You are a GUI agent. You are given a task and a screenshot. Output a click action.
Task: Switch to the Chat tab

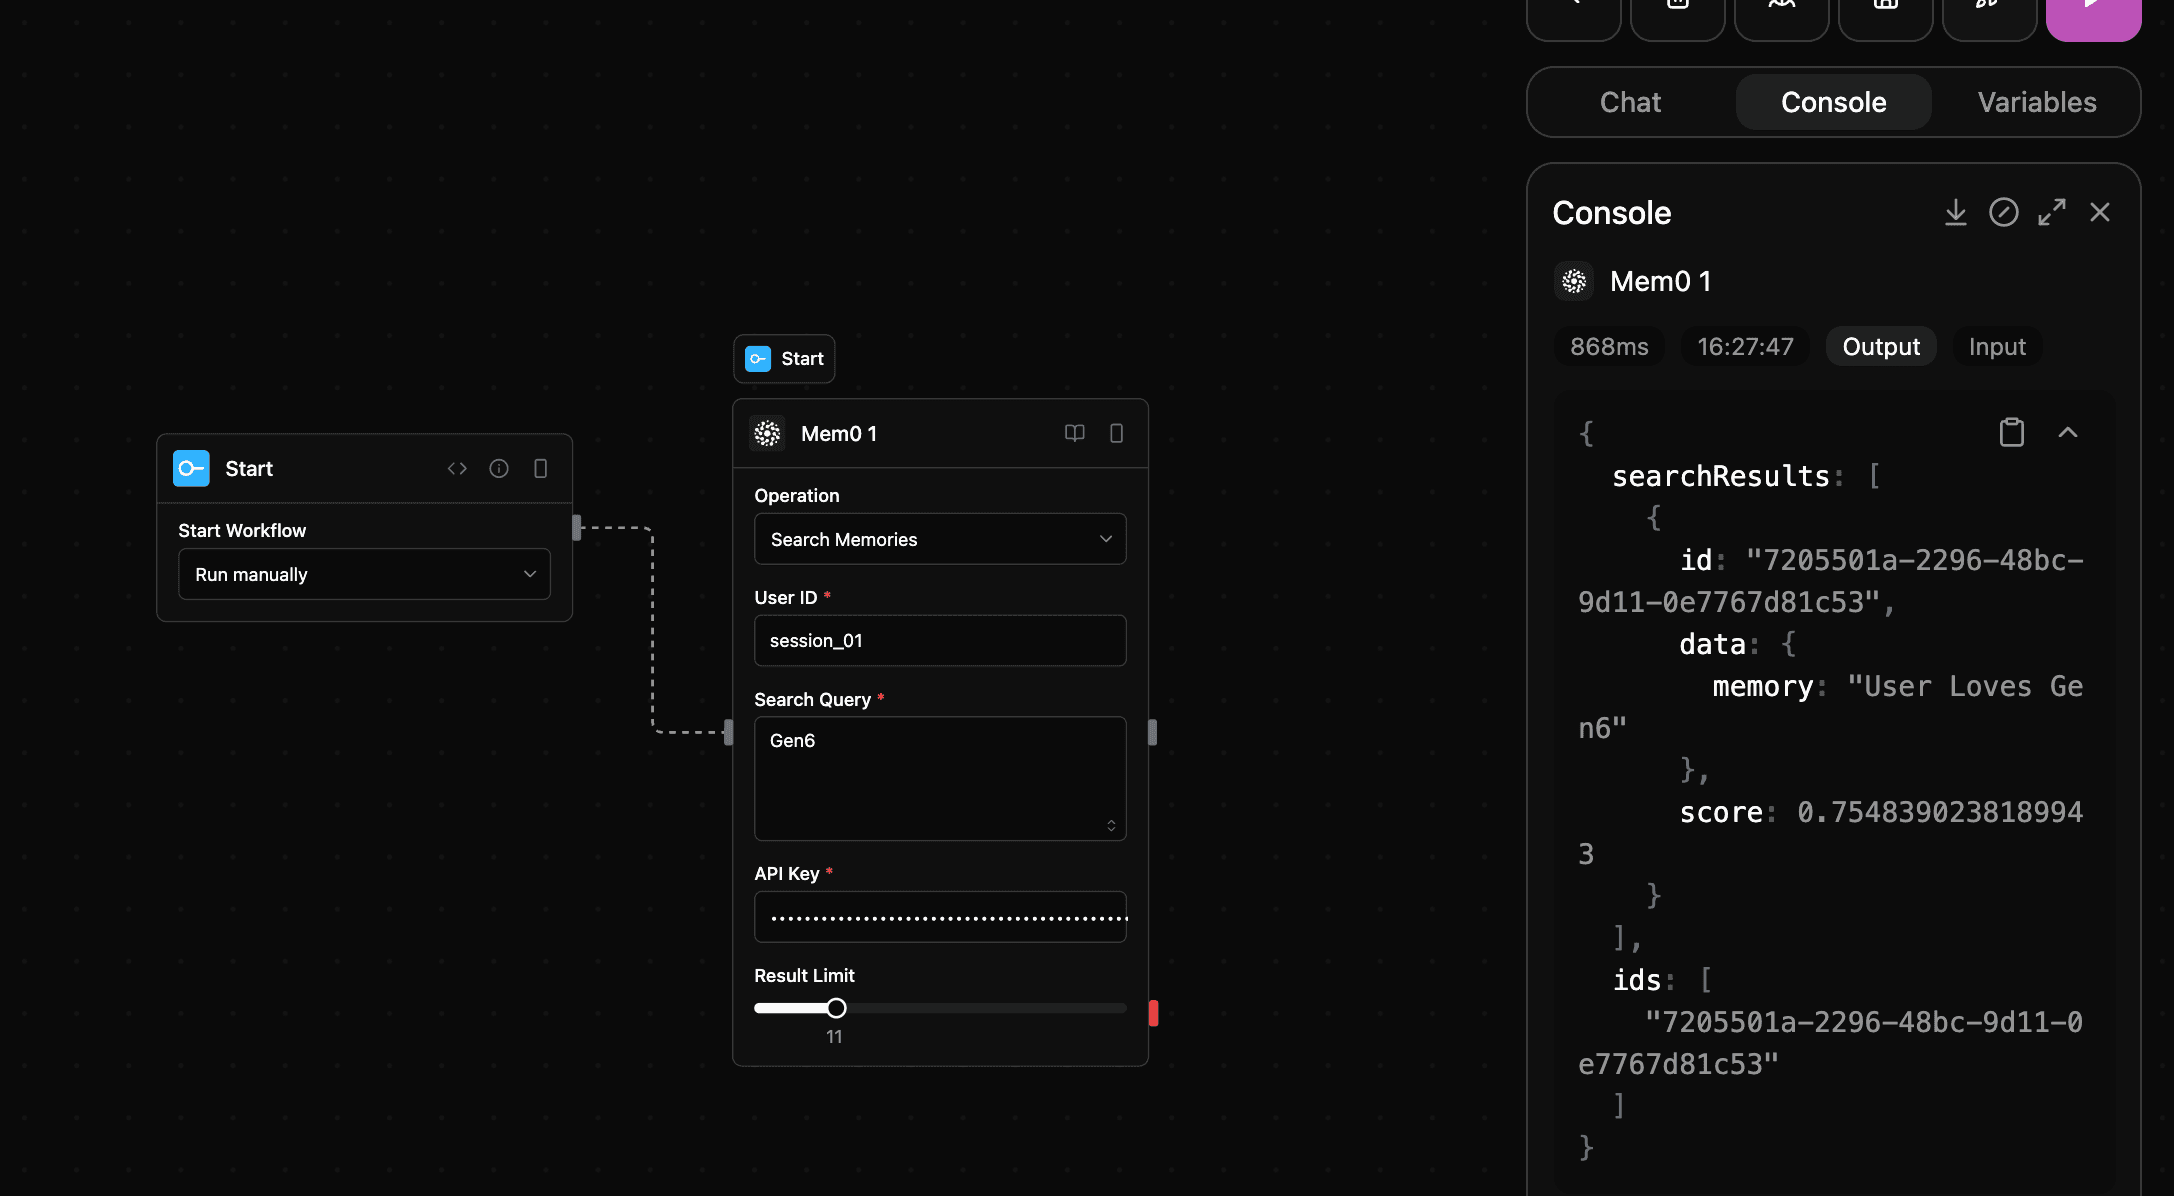(x=1630, y=102)
